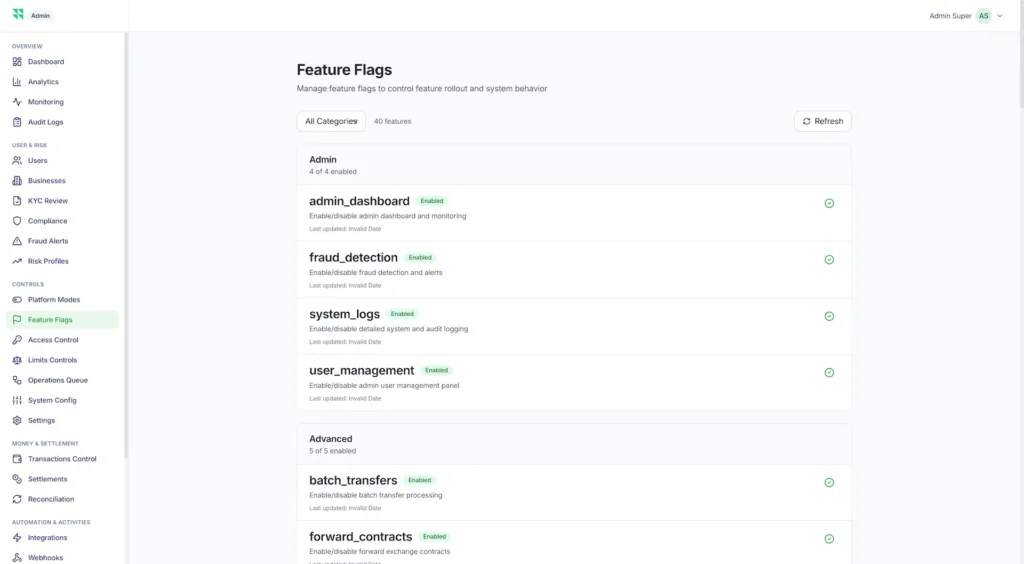1024x564 pixels.
Task: Toggle the user_management feature flag
Action: pyautogui.click(x=829, y=373)
